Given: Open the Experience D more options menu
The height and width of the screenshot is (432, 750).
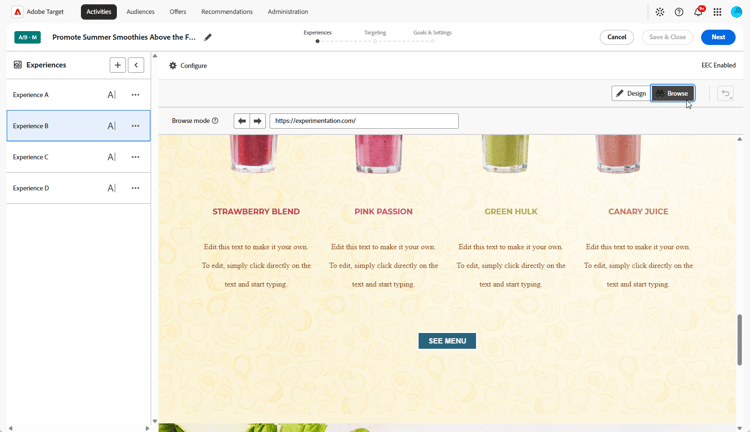Looking at the screenshot, I should click(135, 188).
